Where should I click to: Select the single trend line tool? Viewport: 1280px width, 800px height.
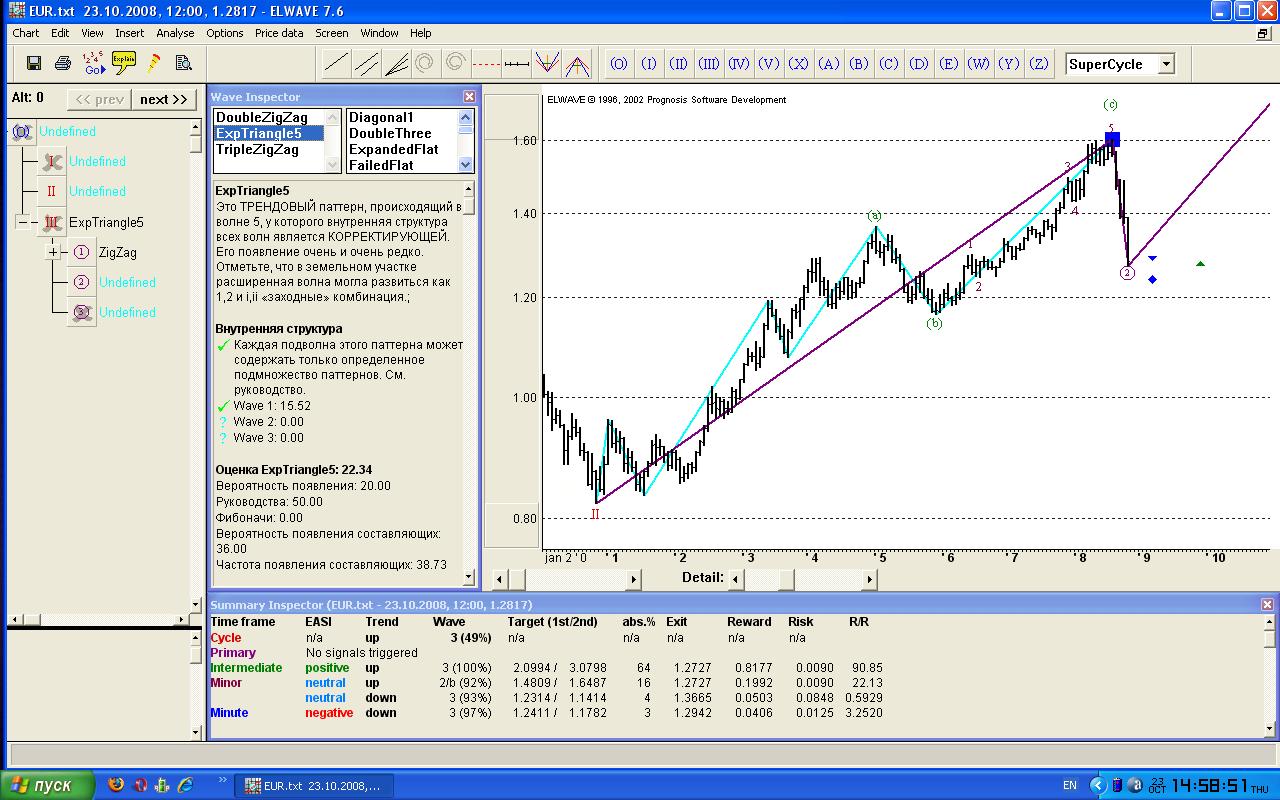336,64
